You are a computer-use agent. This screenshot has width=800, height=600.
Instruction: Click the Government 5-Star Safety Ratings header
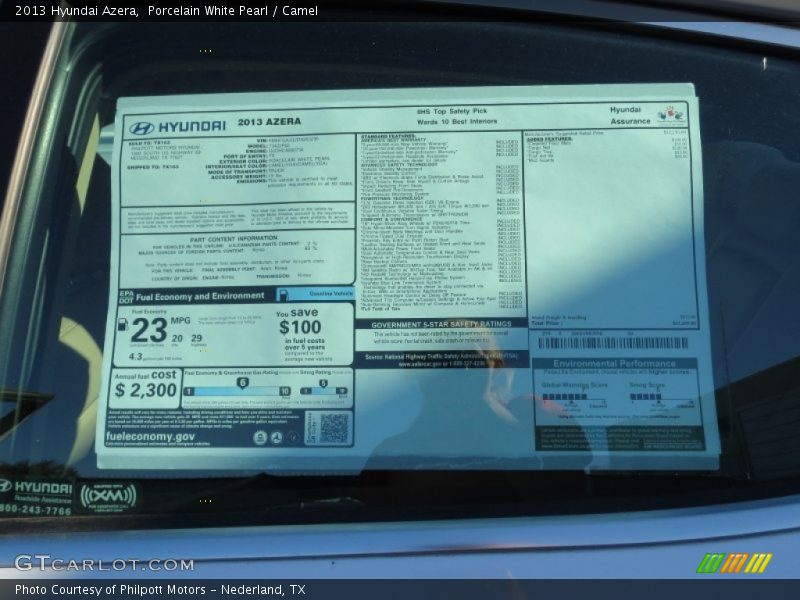[441, 324]
